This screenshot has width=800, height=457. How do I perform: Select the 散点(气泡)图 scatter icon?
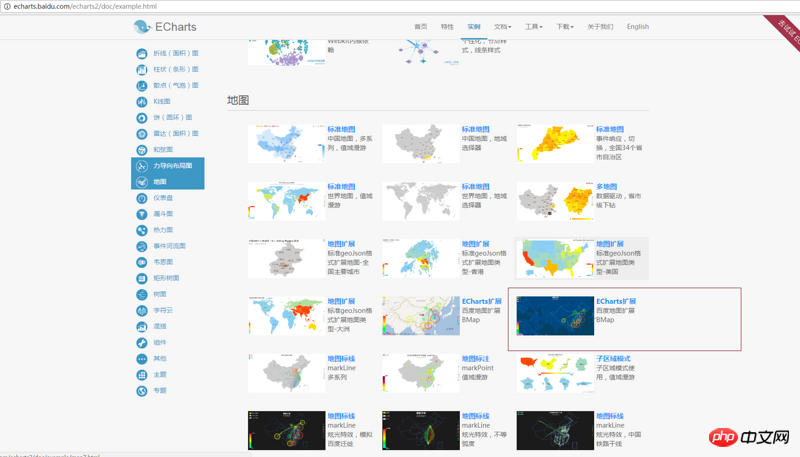pyautogui.click(x=142, y=86)
